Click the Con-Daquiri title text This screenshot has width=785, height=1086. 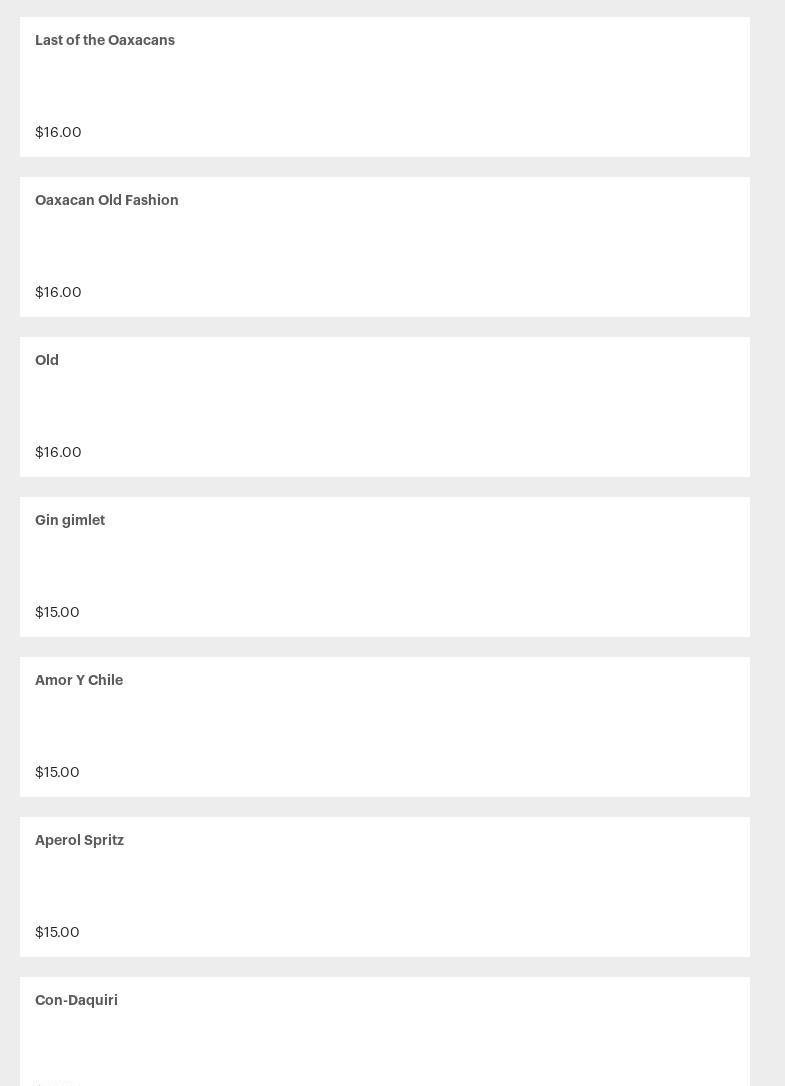pyautogui.click(x=76, y=1000)
